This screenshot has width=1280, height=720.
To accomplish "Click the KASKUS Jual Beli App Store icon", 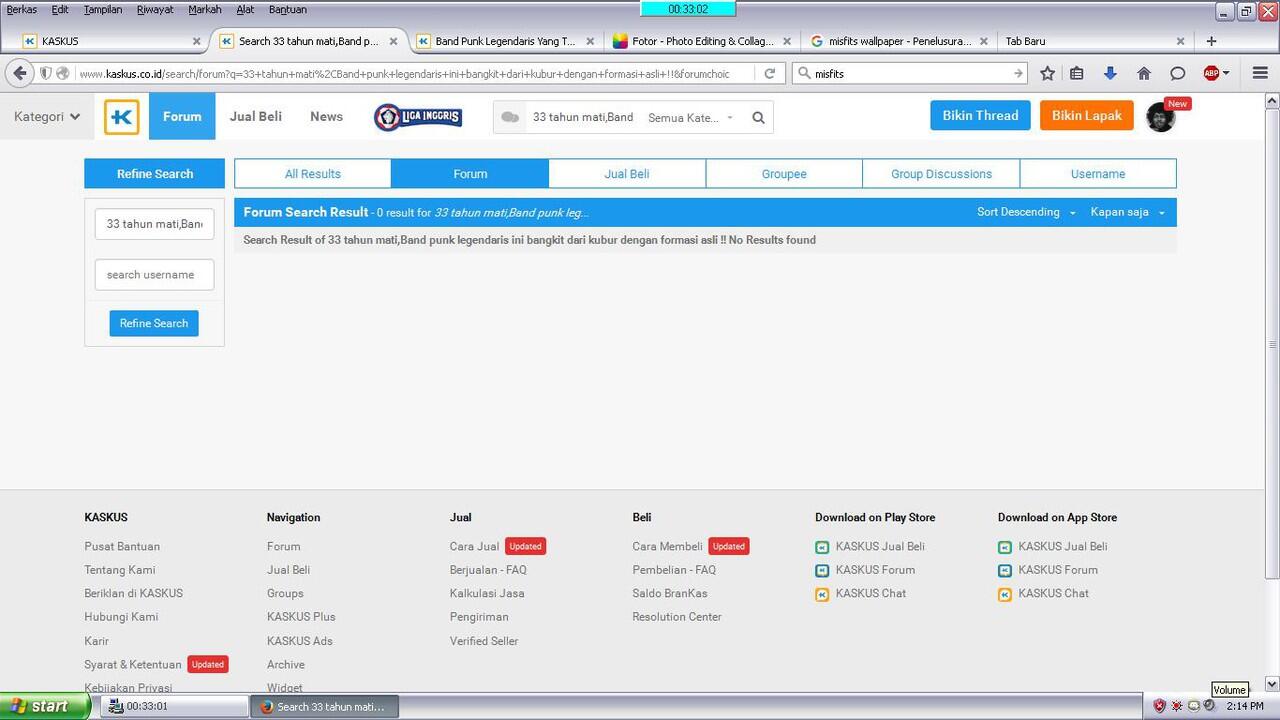I will 1005,547.
